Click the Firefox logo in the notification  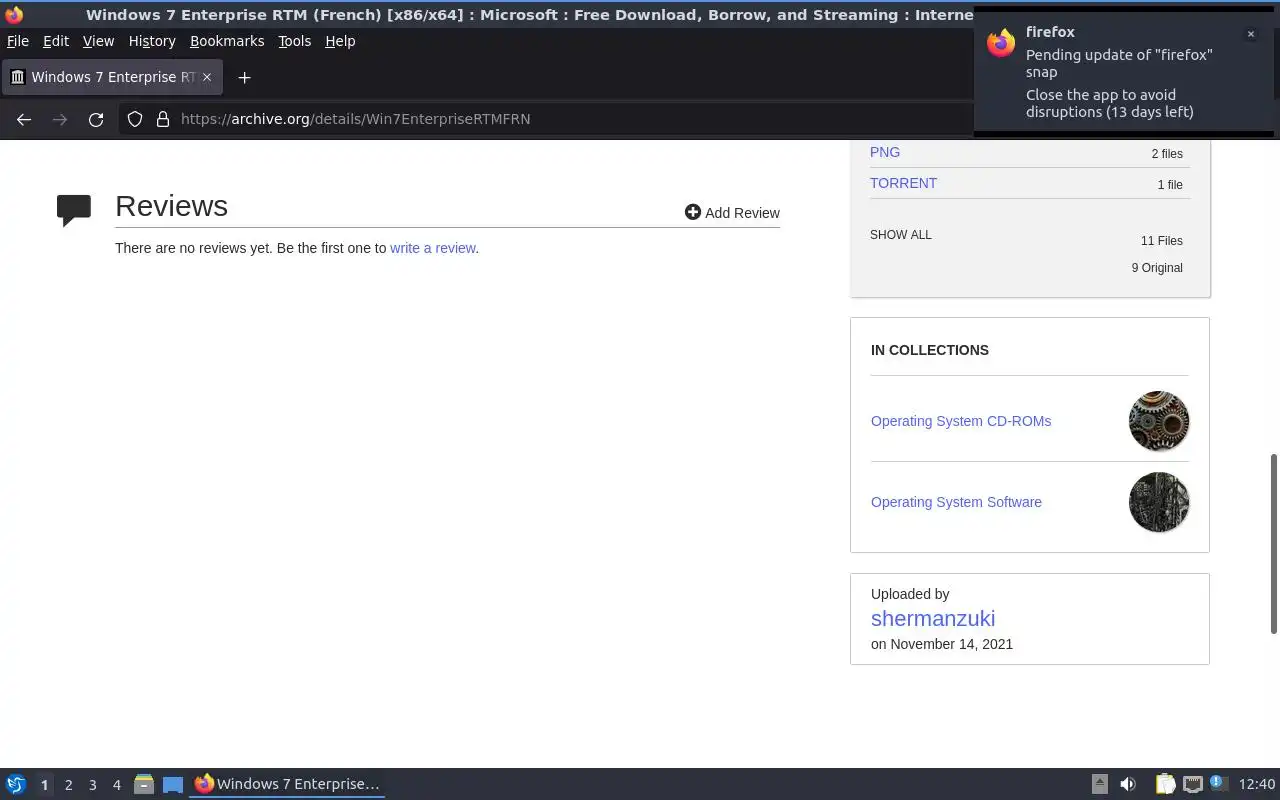pyautogui.click(x=1001, y=43)
